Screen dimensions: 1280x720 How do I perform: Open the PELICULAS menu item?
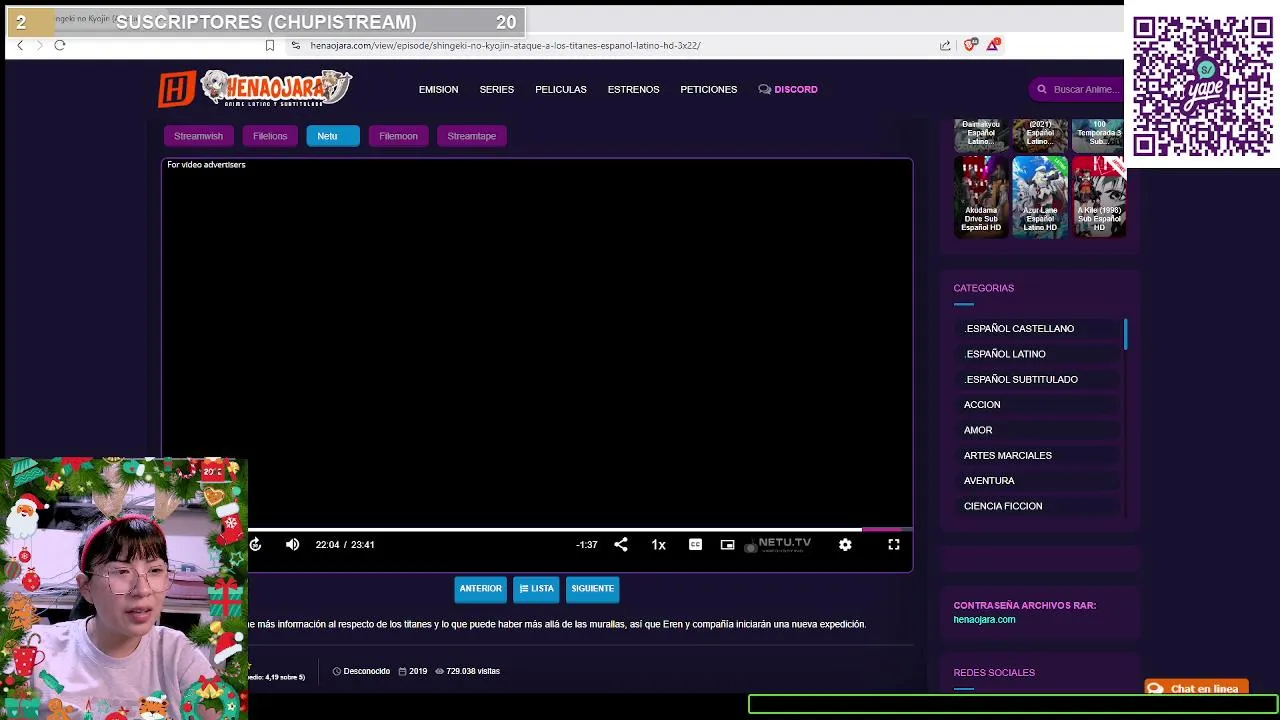560,89
